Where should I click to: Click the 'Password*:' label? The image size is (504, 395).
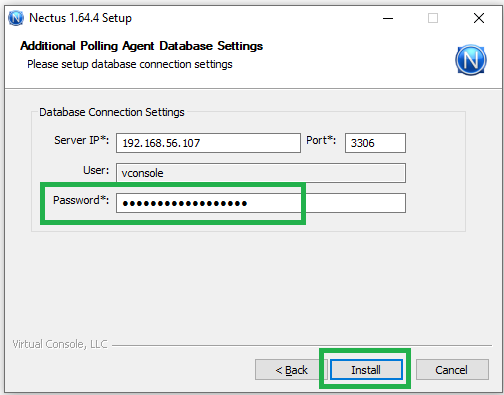pos(81,200)
